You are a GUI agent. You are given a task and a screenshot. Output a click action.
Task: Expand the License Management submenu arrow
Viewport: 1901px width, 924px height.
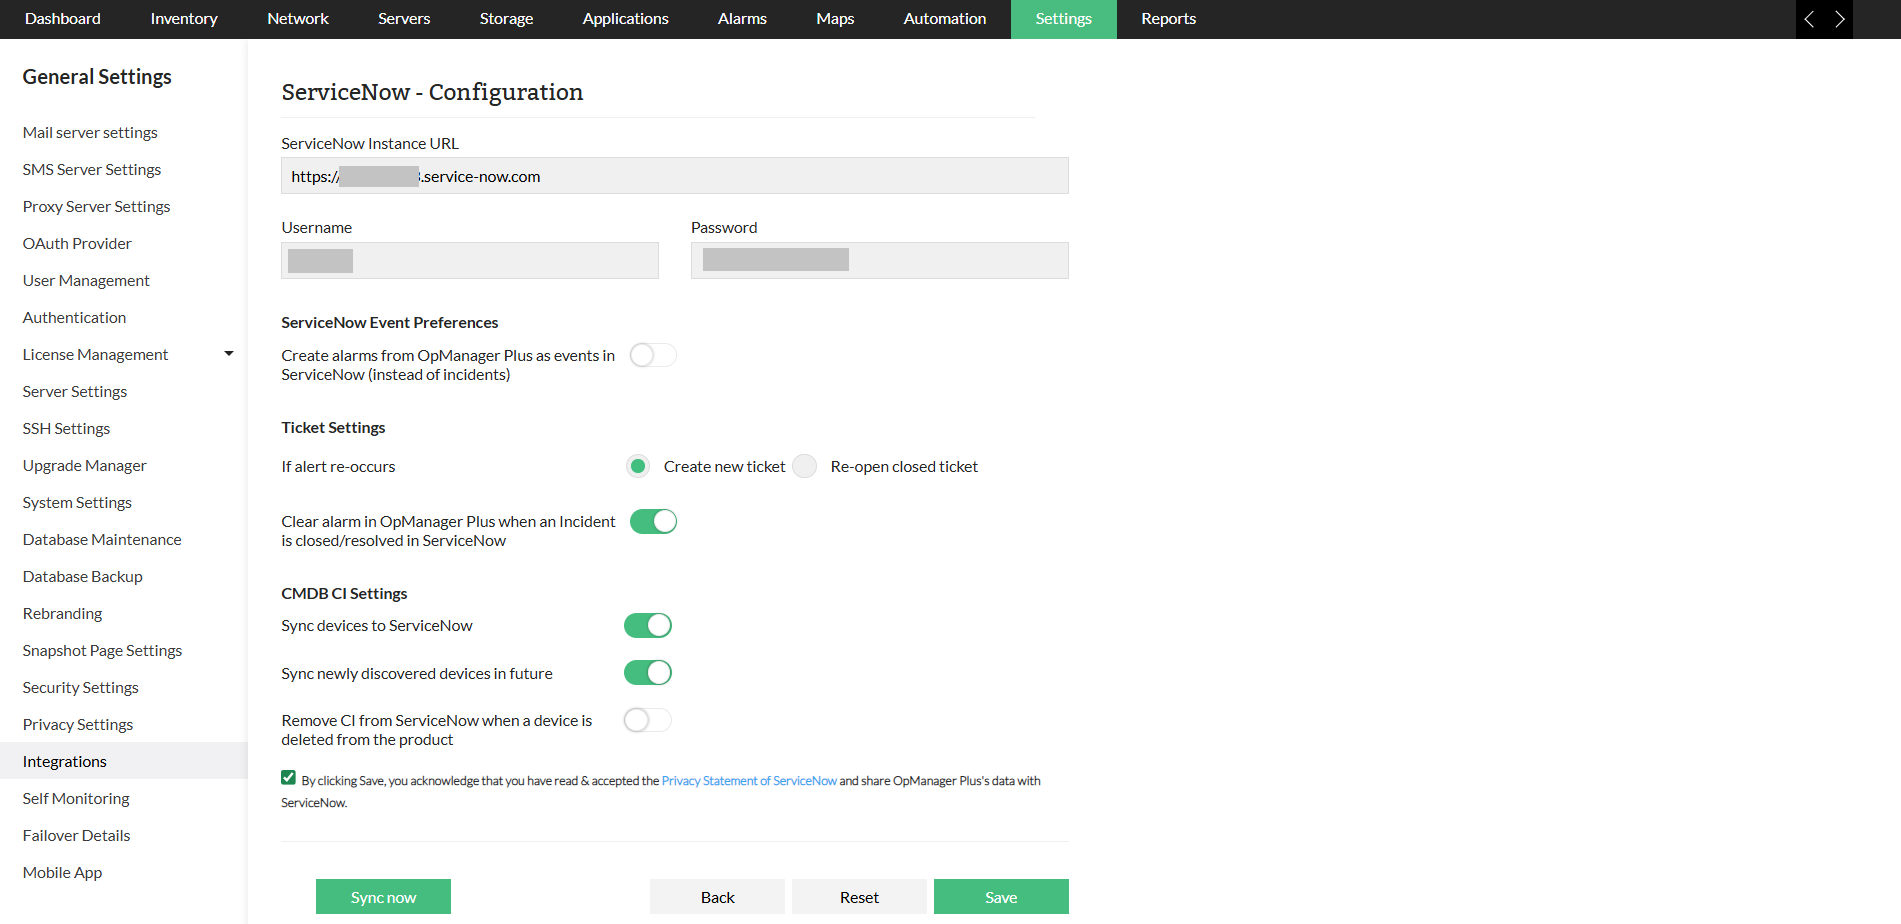pyautogui.click(x=229, y=354)
